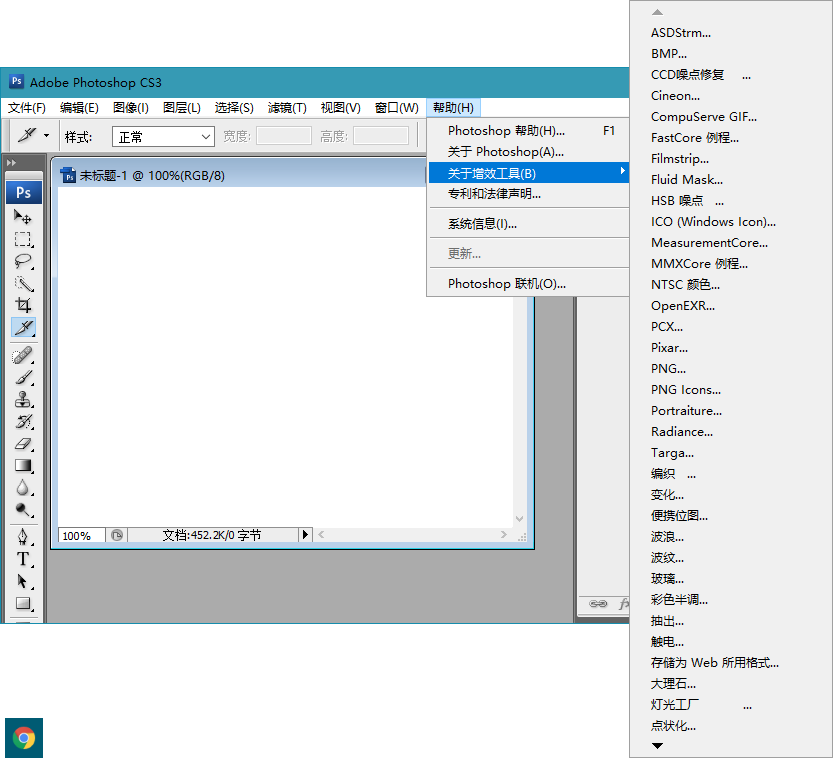Close the 帮助(H) menu
The width and height of the screenshot is (833, 758).
point(453,108)
